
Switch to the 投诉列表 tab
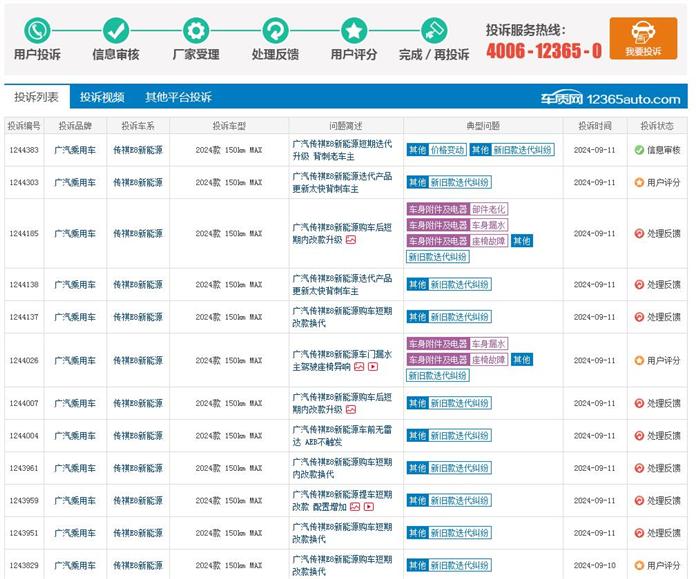37,97
